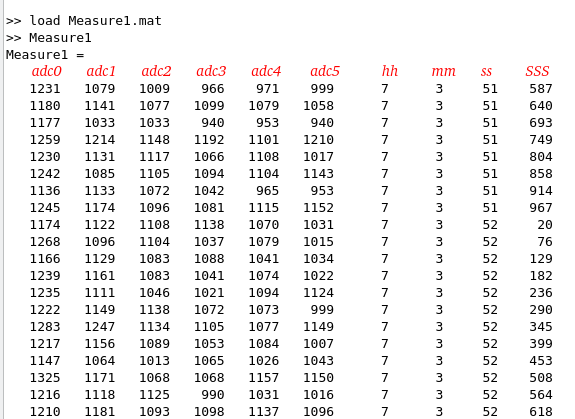Click the 'load Measure1.mat' command line
575x419 pixels.
pyautogui.click(x=84, y=21)
